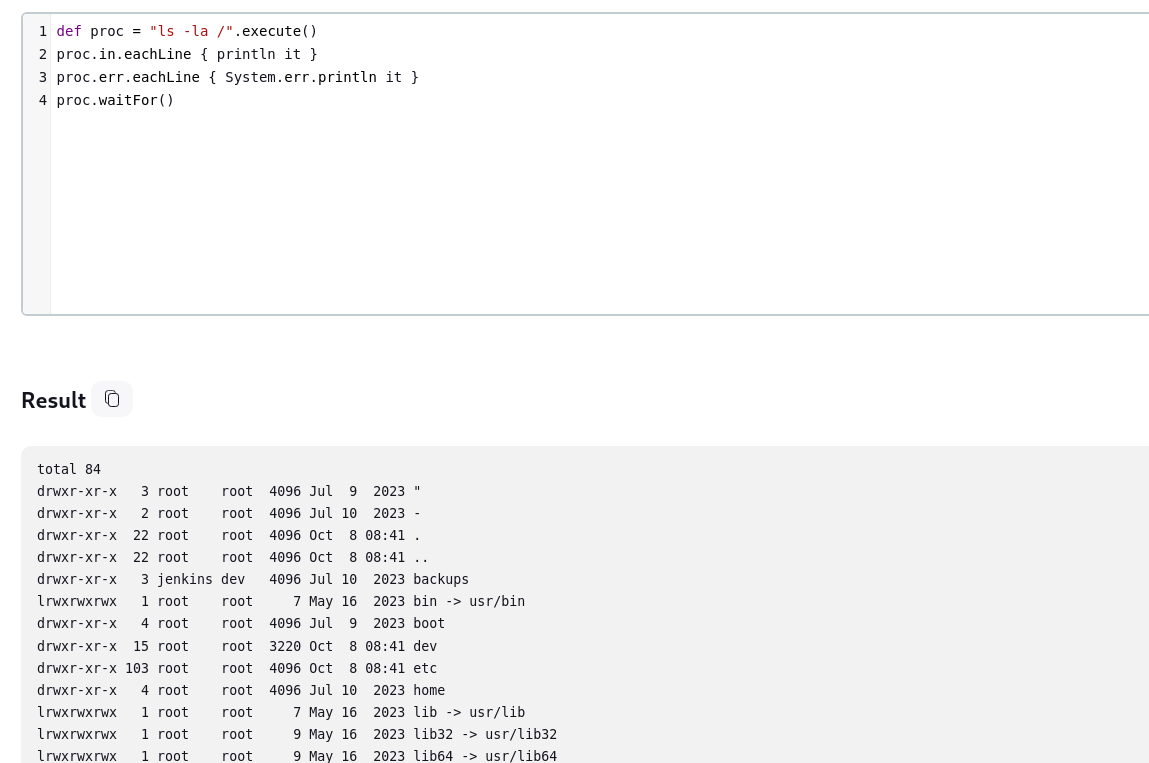Click the jenkins owner text in output

tap(184, 579)
